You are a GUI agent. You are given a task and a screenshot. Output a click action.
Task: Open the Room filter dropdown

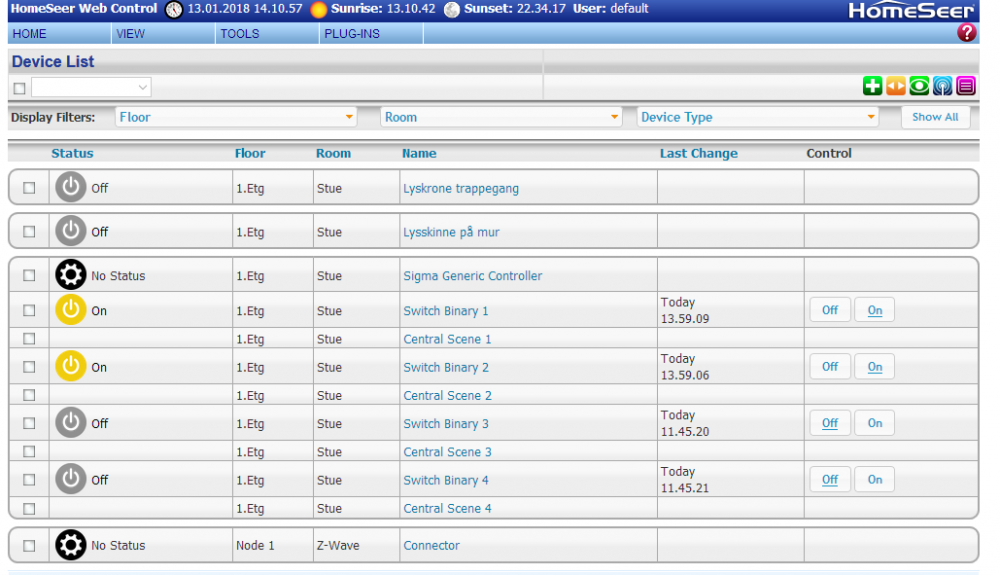[502, 117]
